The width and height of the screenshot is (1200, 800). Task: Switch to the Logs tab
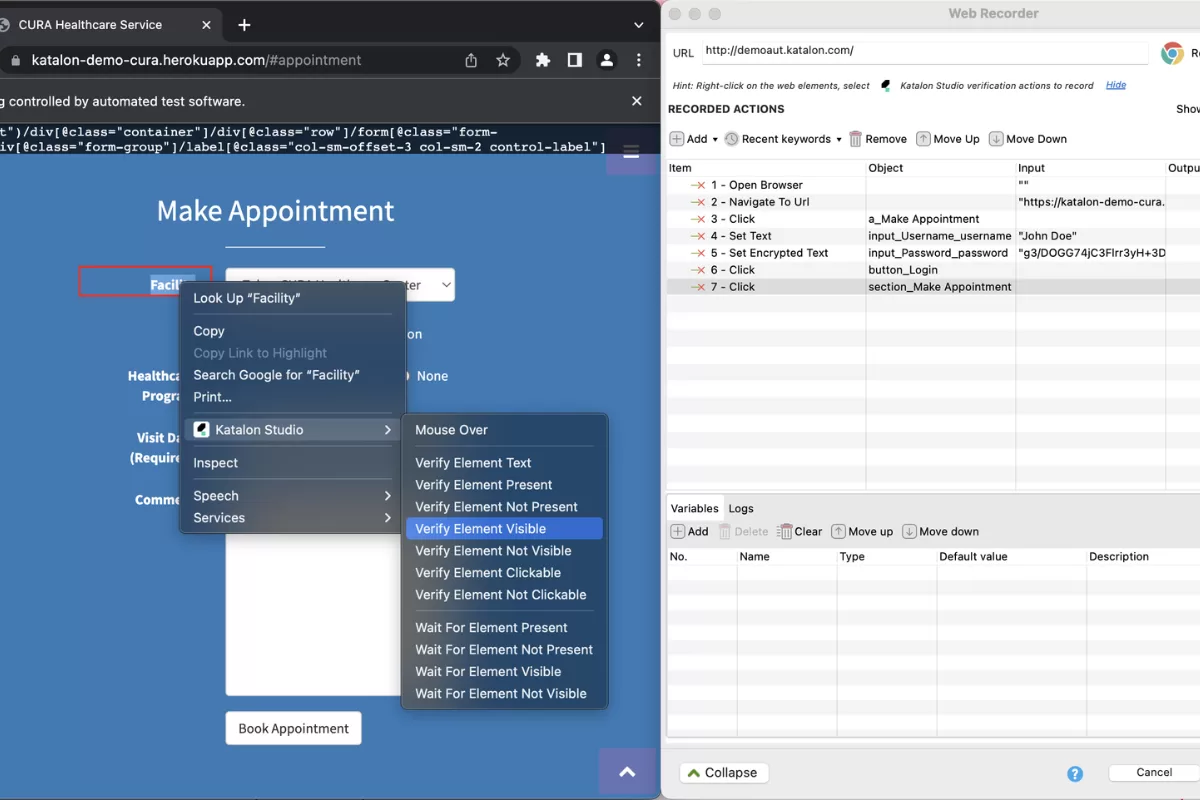tap(741, 508)
